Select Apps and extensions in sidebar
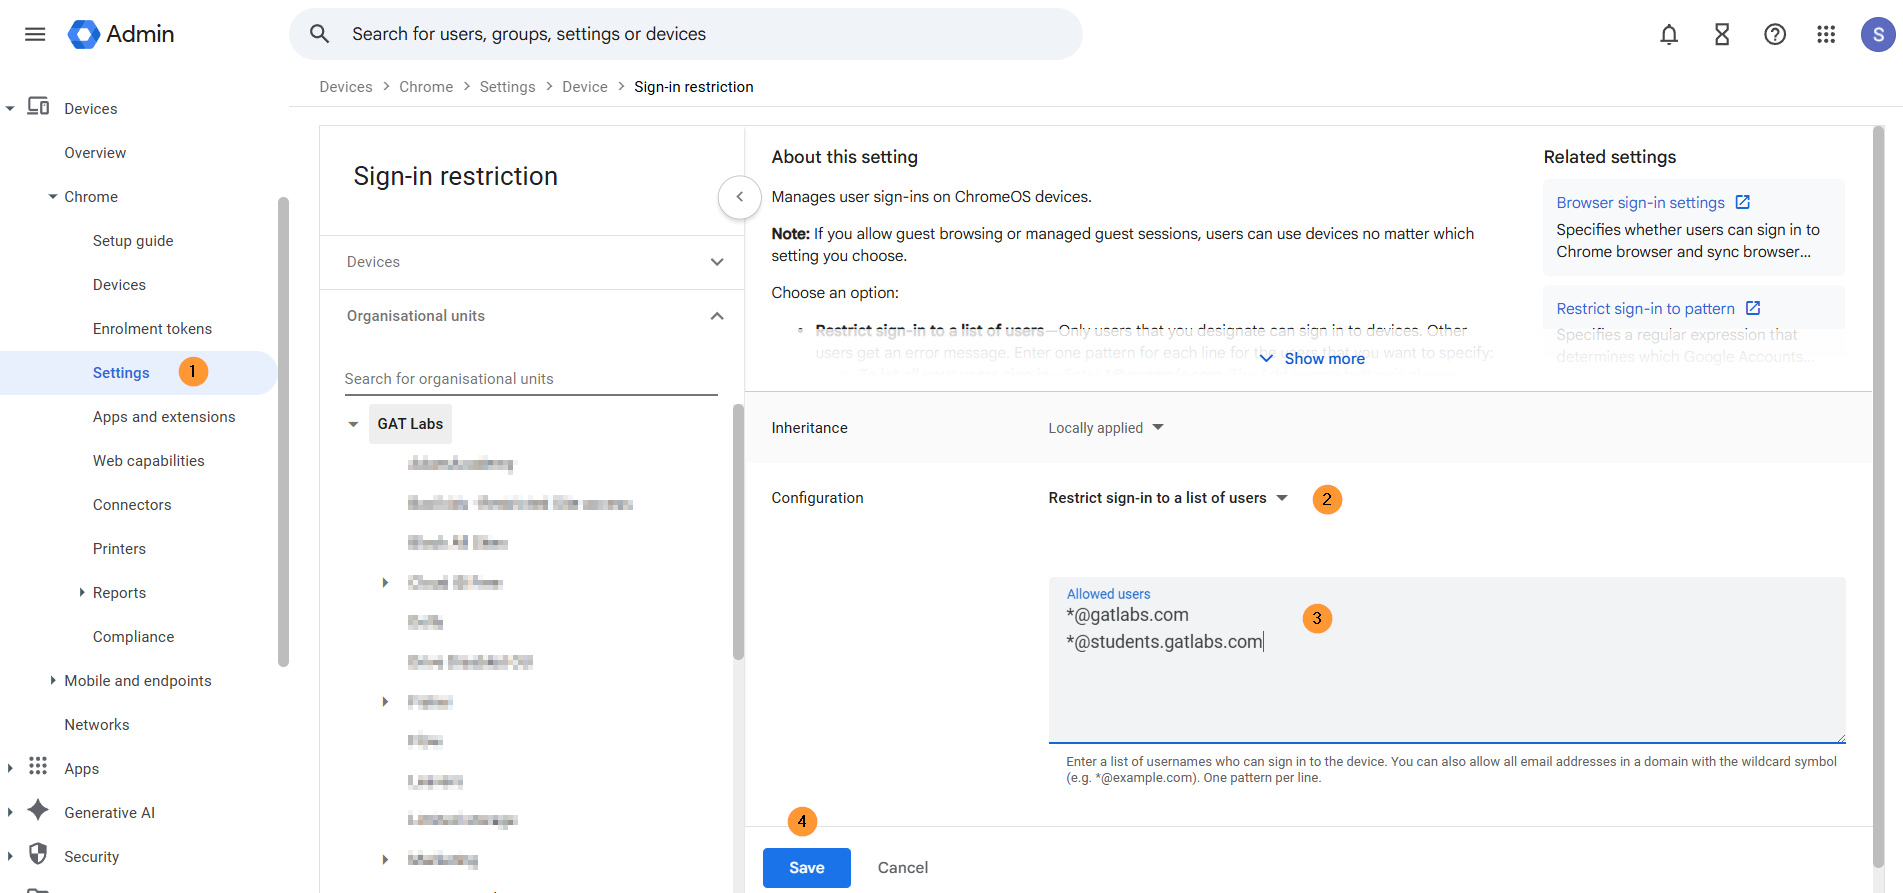This screenshot has width=1903, height=893. click(164, 417)
